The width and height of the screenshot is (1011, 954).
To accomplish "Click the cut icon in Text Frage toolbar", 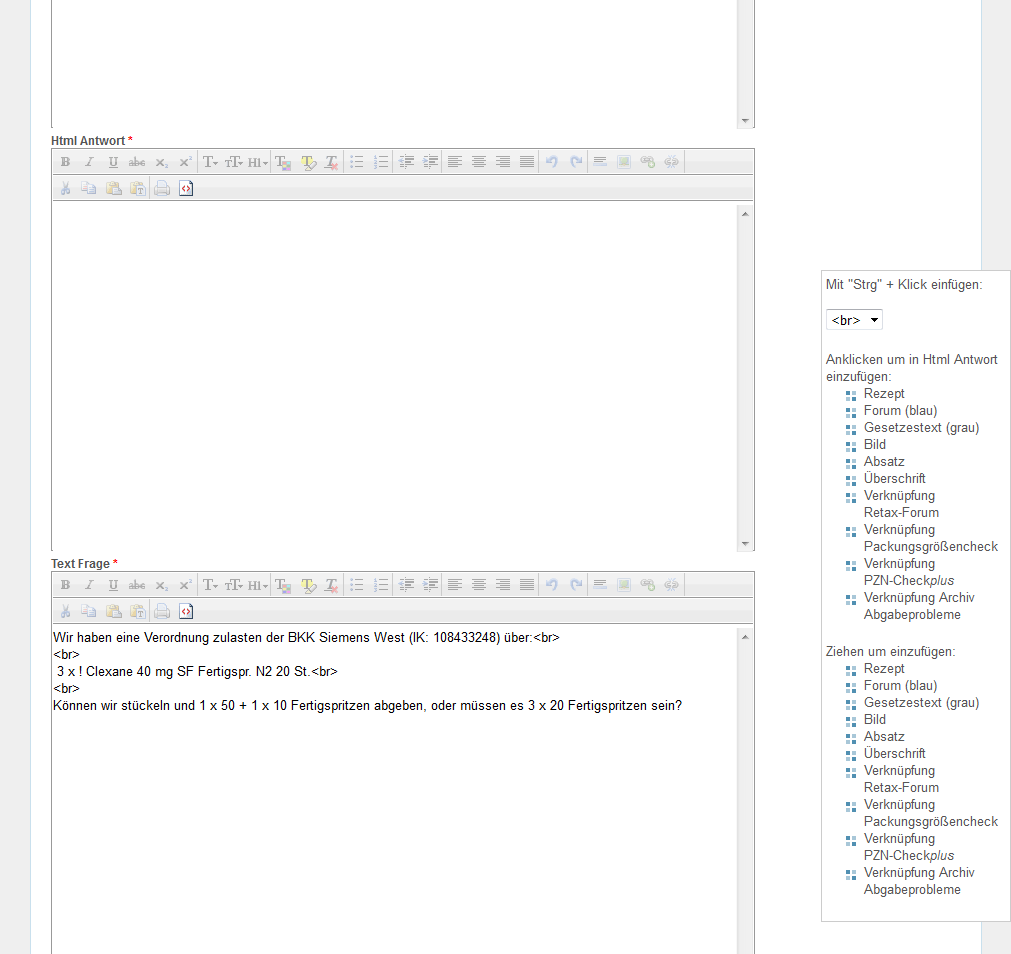I will point(65,611).
